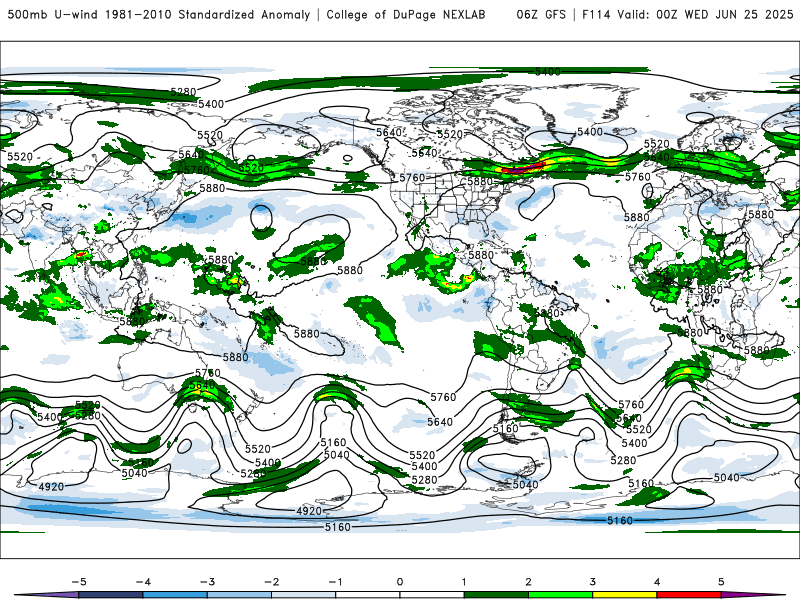Click the positive "2" colorbar tick label
The width and height of the screenshot is (800, 600).
[x=528, y=582]
